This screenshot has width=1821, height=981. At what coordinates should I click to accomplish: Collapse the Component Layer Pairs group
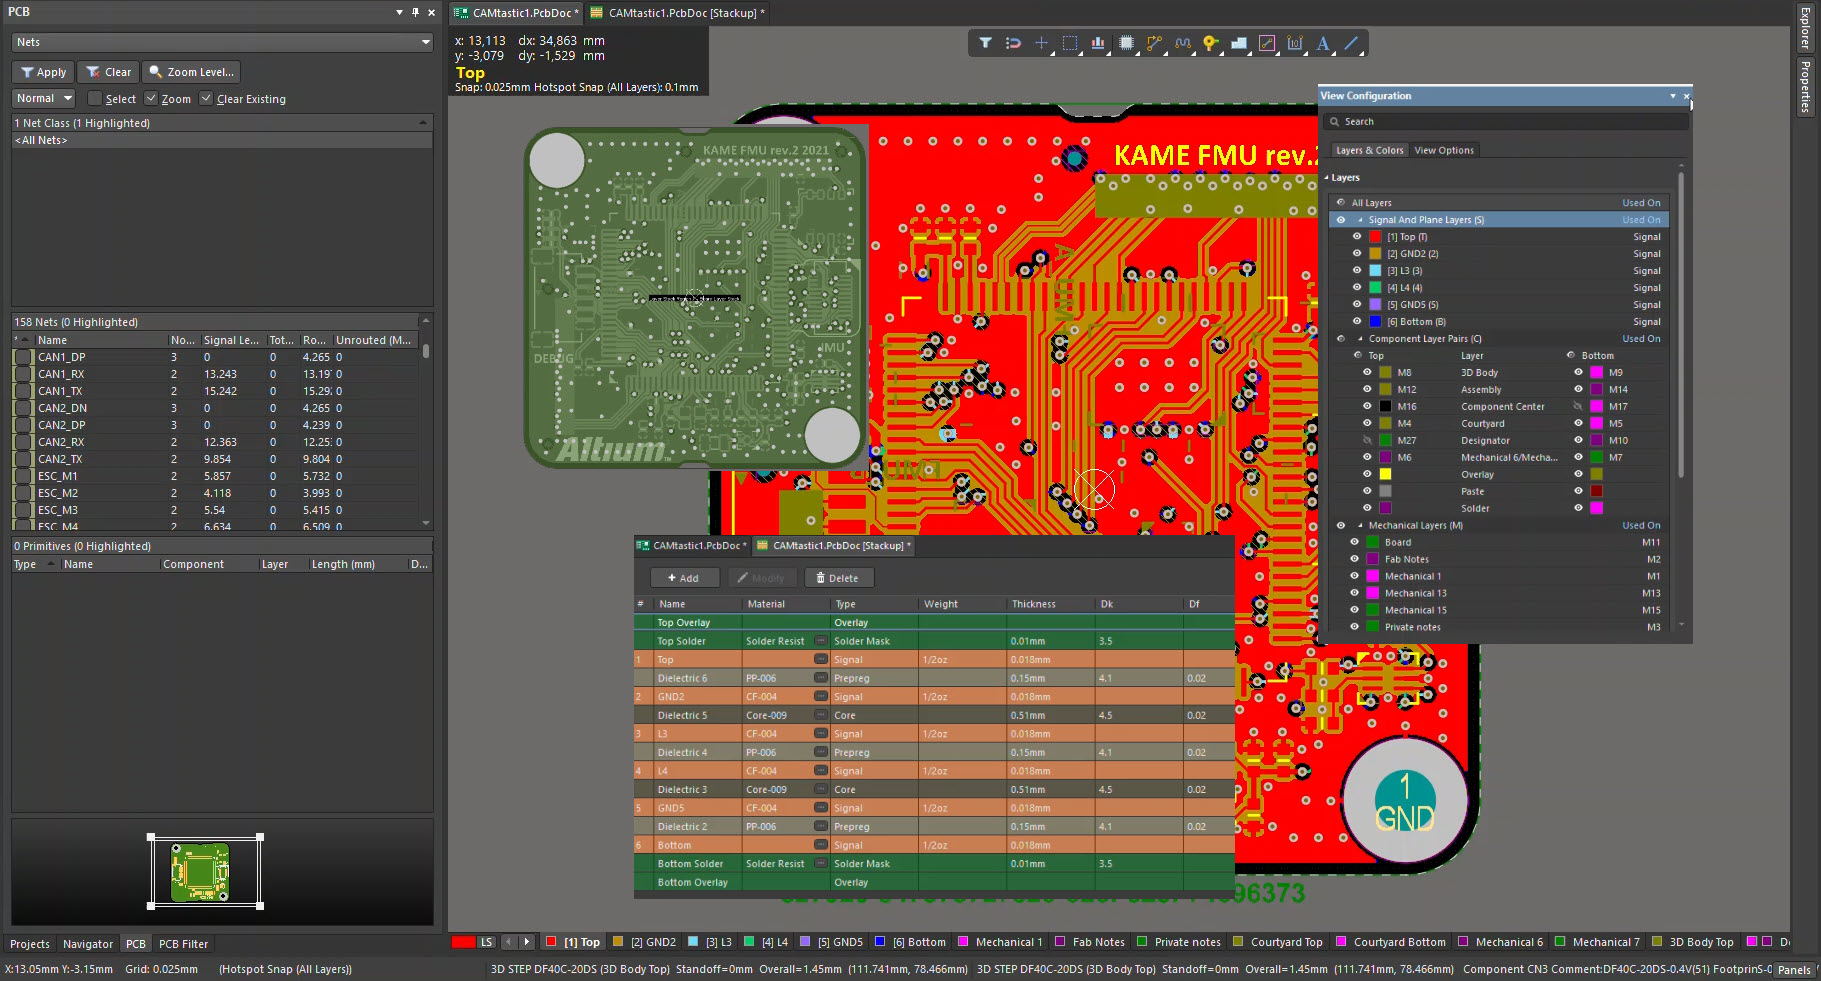pyautogui.click(x=1360, y=339)
